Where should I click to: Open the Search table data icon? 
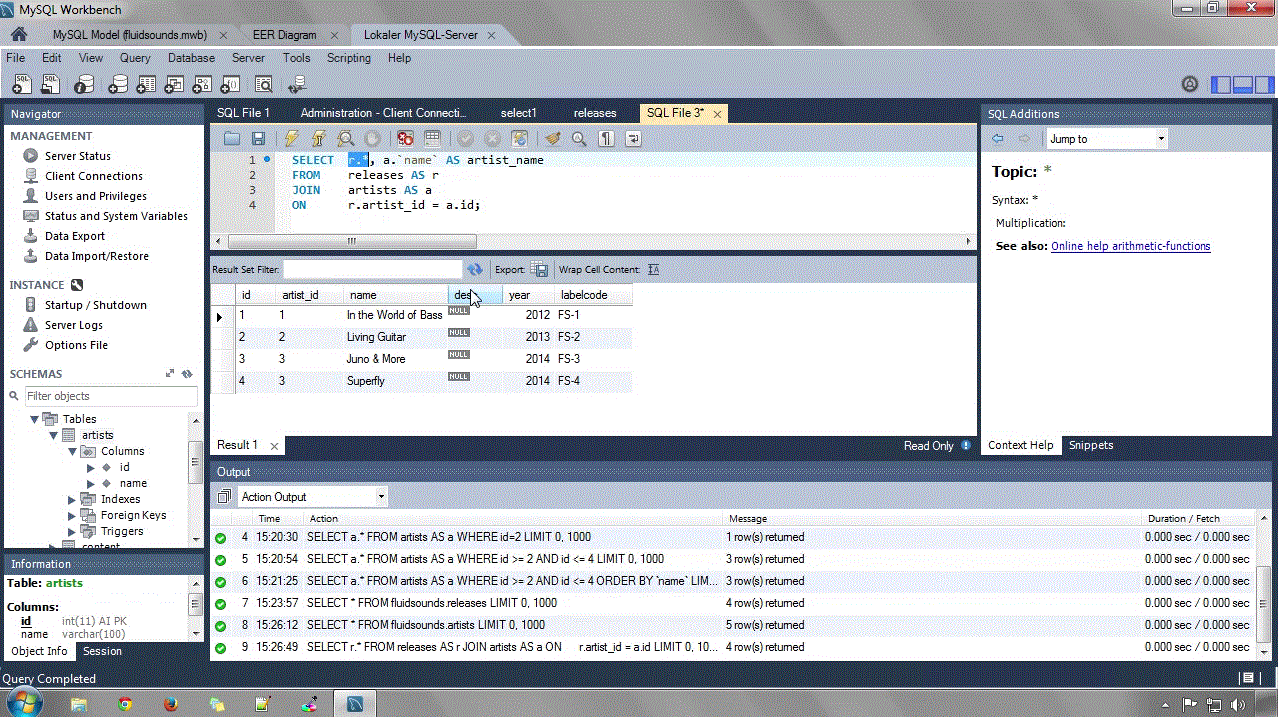[x=264, y=84]
